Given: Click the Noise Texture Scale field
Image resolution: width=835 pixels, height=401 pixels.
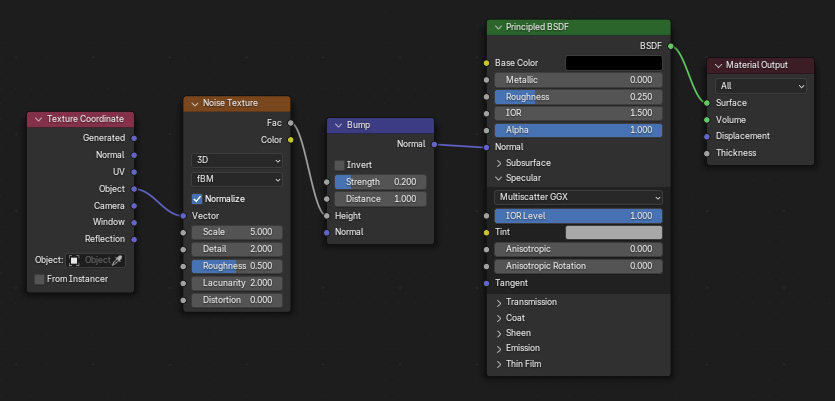Looking at the screenshot, I should [x=237, y=232].
